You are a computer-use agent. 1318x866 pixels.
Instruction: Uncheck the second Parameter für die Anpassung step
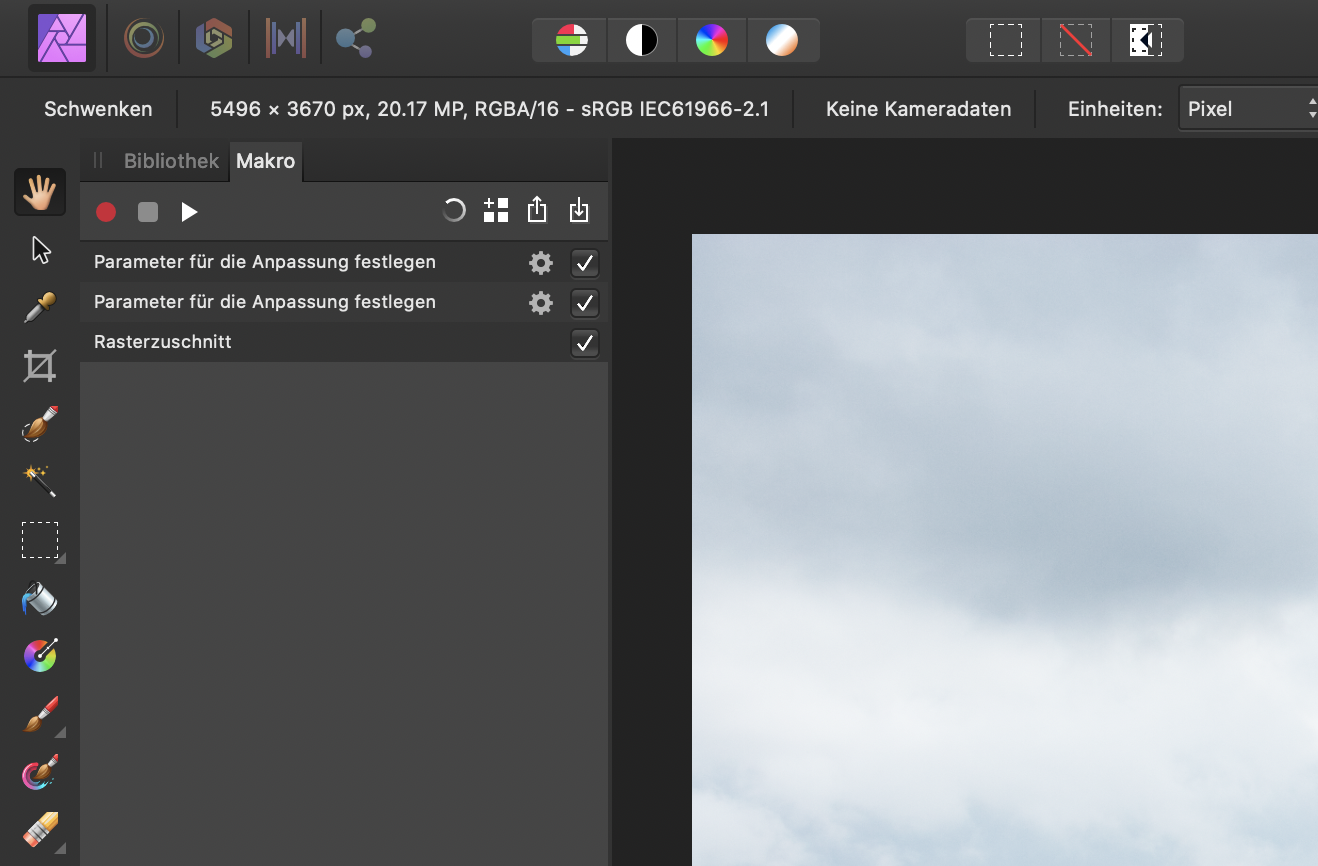click(x=585, y=303)
